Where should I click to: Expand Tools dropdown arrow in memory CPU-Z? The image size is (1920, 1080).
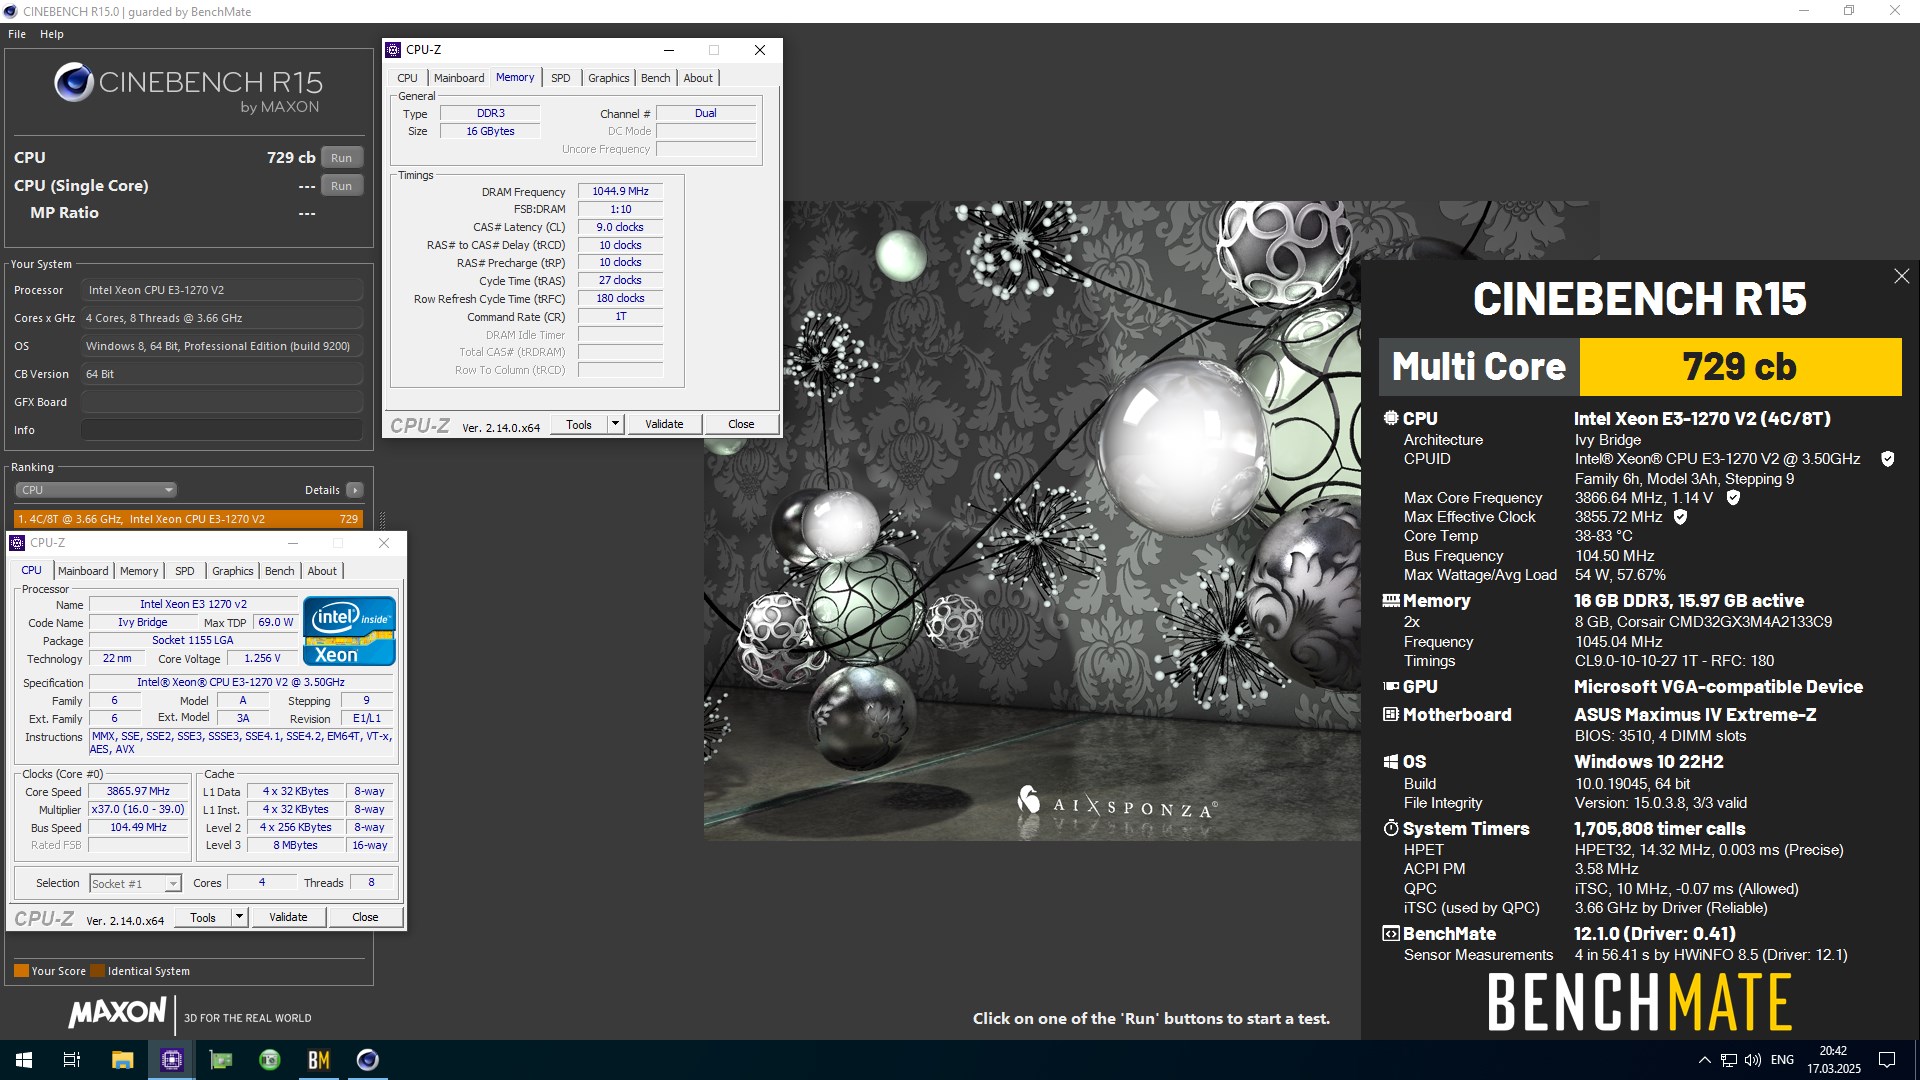point(616,424)
